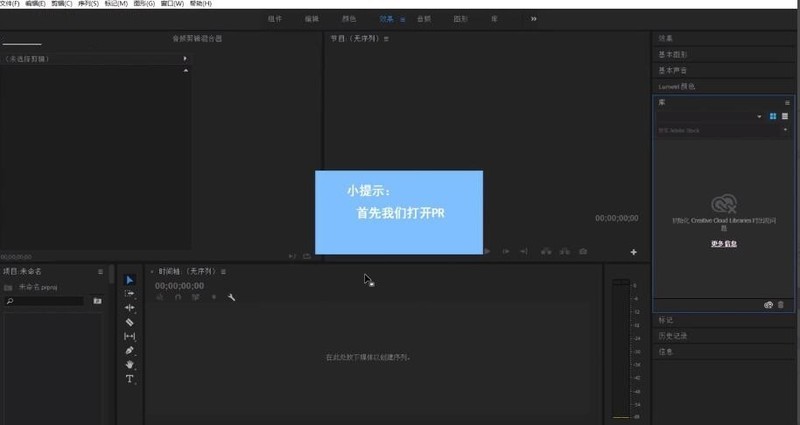Step forward one frame in Program monitor
Image resolution: width=800 pixels, height=425 pixels.
[506, 252]
